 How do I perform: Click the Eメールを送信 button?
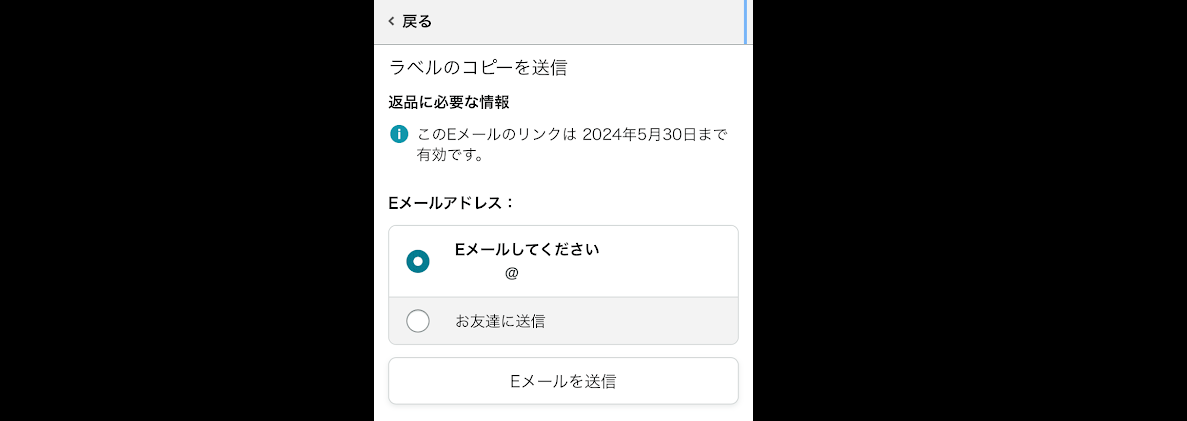tap(563, 381)
